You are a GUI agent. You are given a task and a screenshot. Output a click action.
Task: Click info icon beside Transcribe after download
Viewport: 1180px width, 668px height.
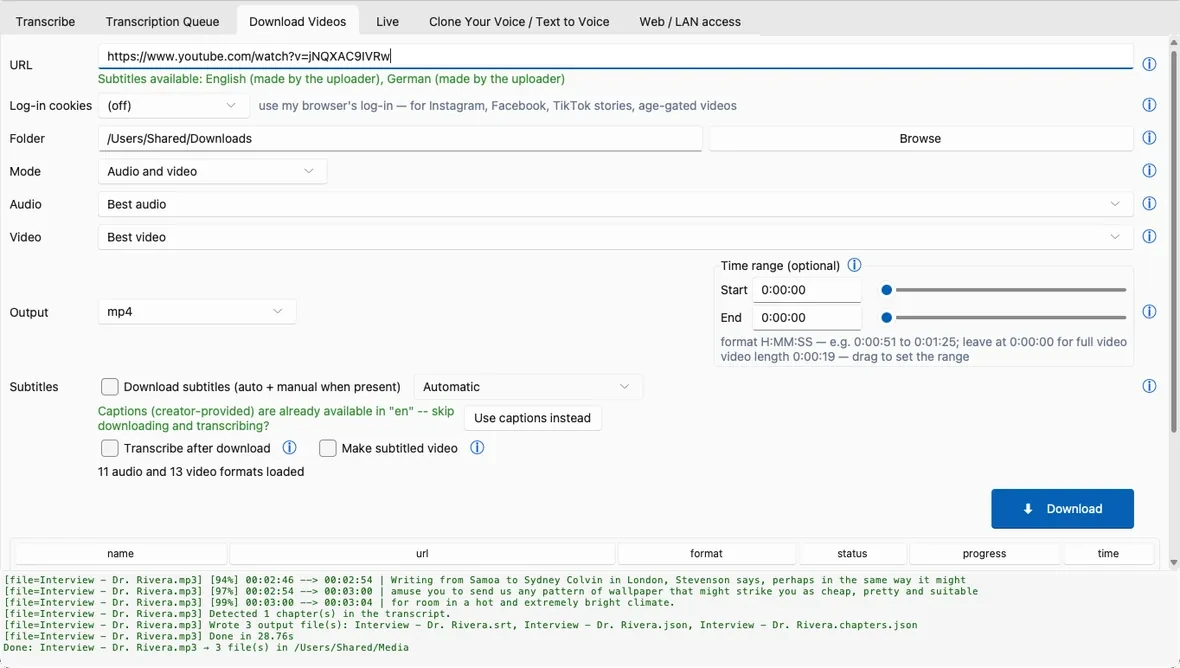pyautogui.click(x=289, y=448)
